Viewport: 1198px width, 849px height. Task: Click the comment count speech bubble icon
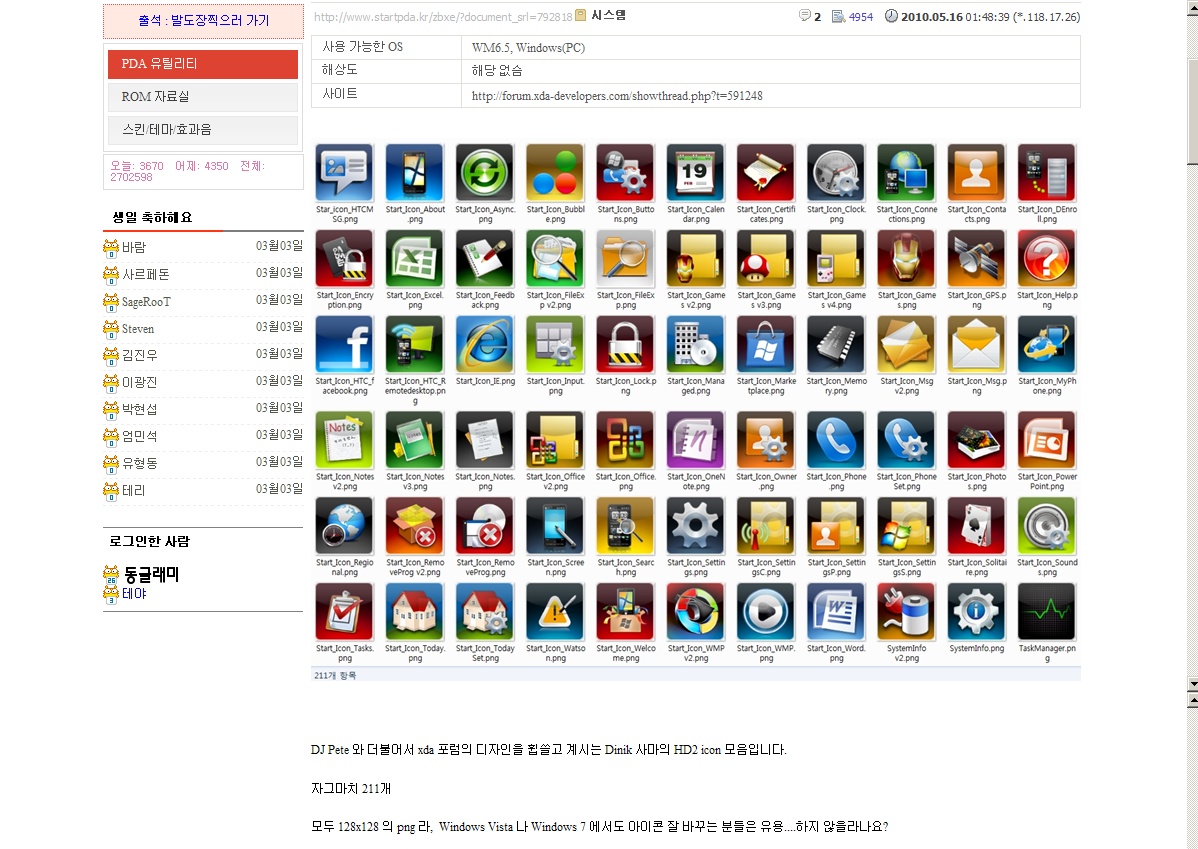[x=805, y=16]
